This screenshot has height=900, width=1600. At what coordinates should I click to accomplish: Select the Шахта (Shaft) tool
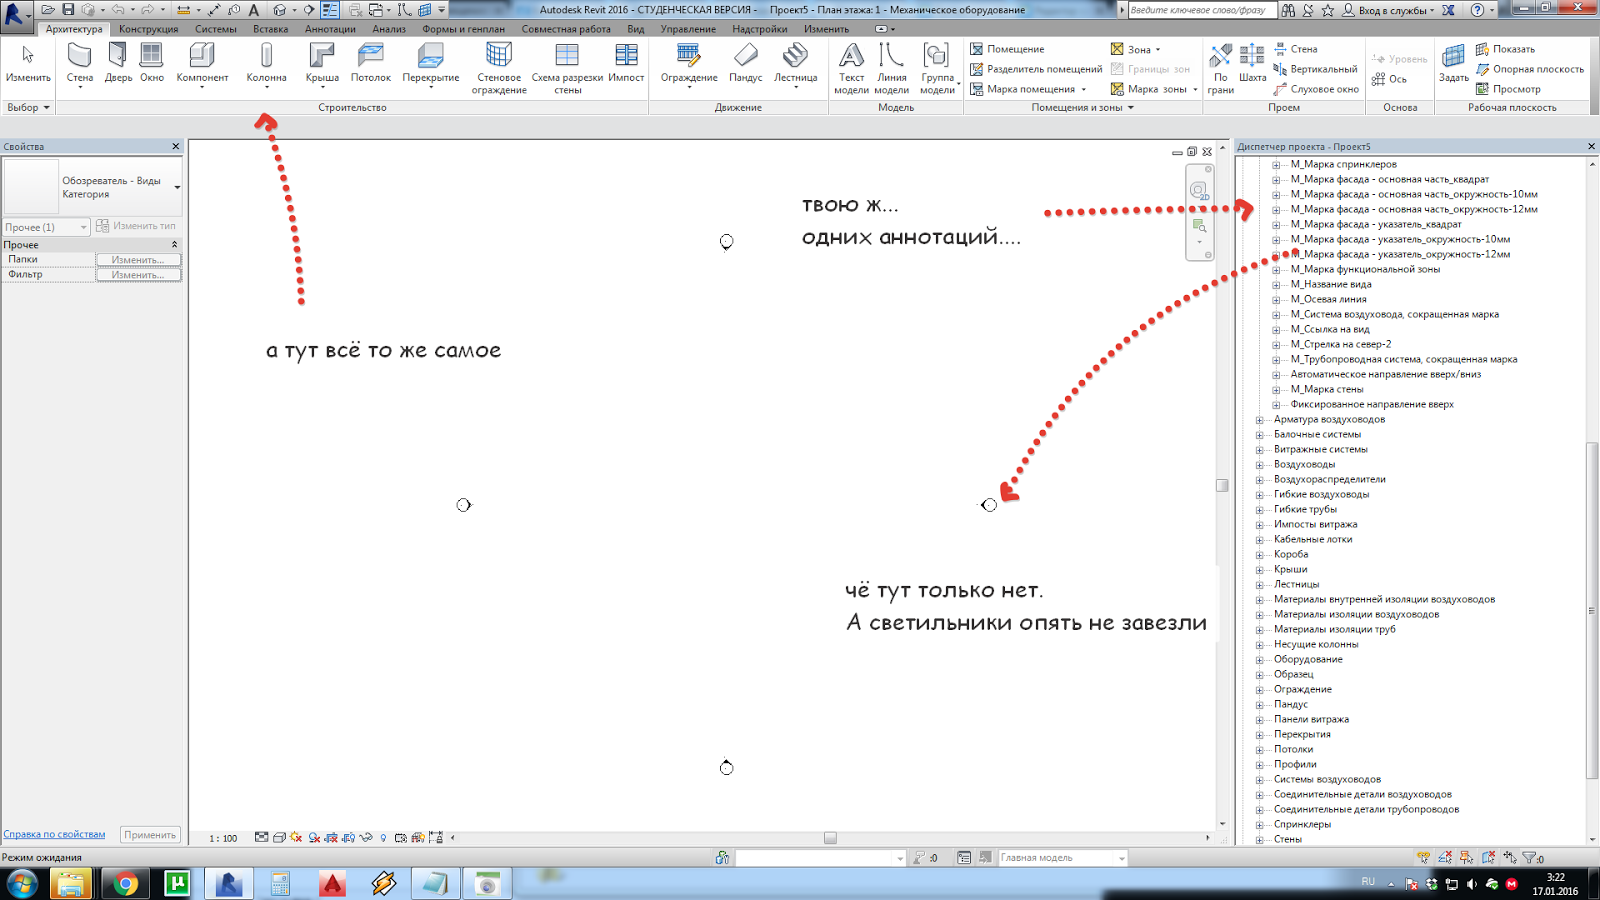coord(1252,63)
